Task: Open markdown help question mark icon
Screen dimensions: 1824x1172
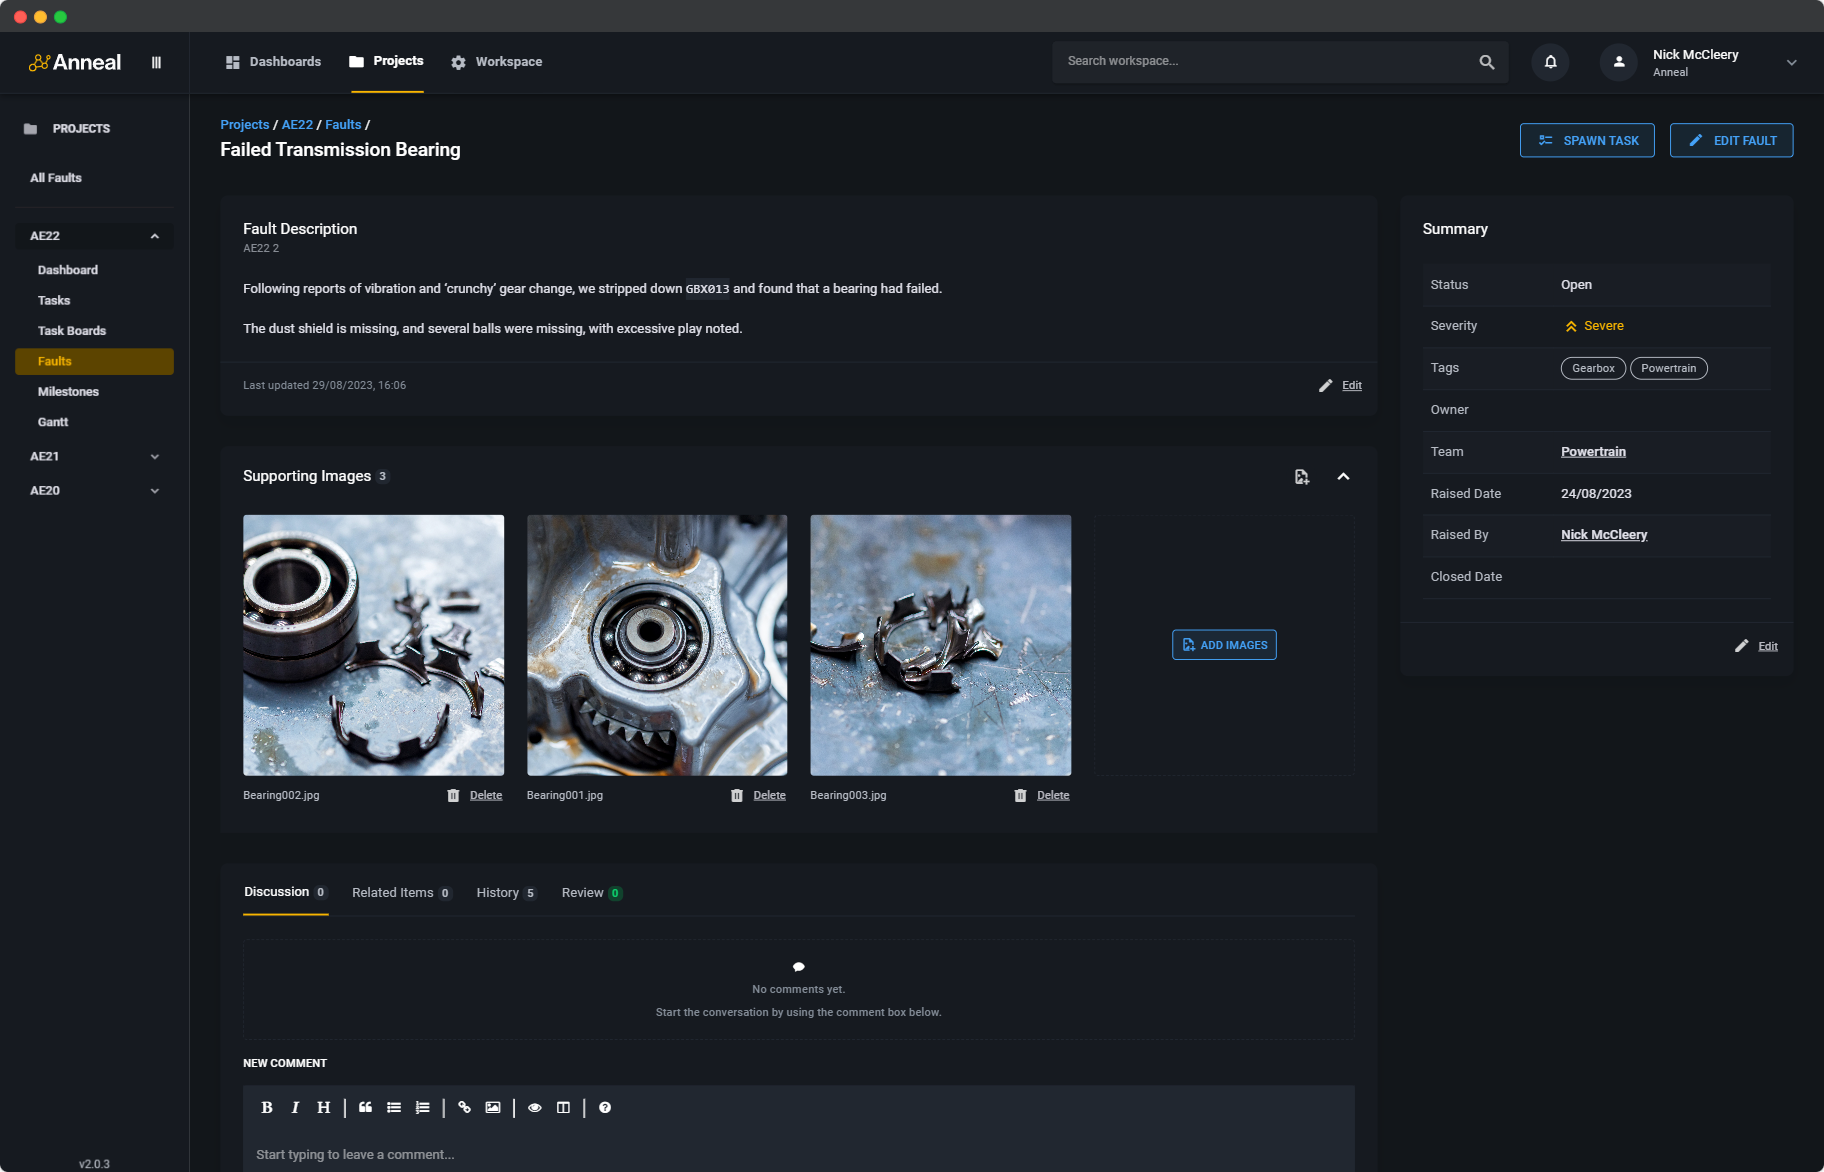Action: click(605, 1107)
